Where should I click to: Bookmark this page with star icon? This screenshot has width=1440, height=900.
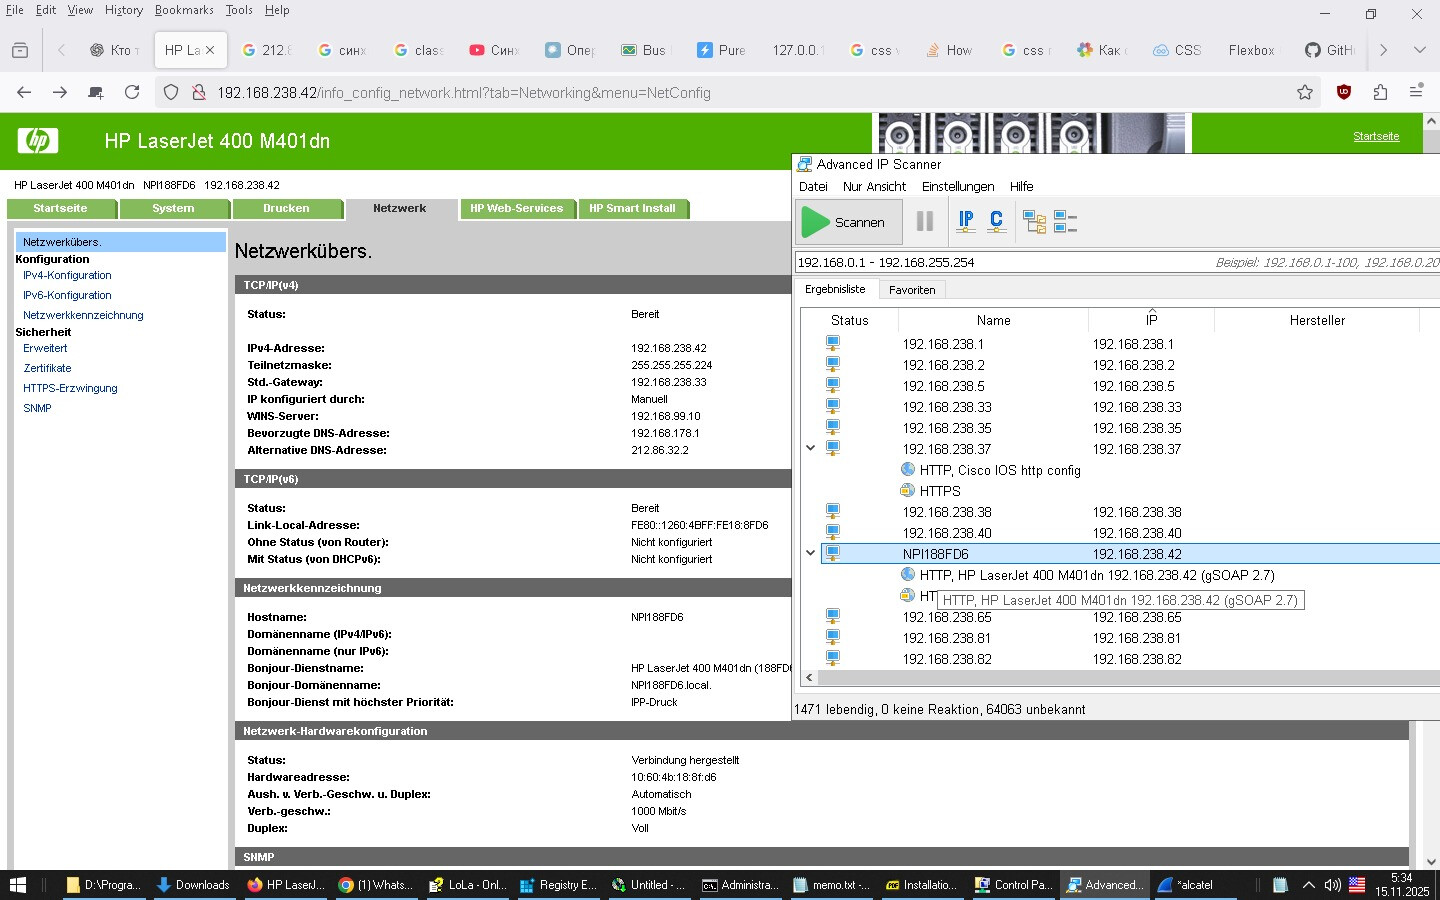tap(1305, 92)
